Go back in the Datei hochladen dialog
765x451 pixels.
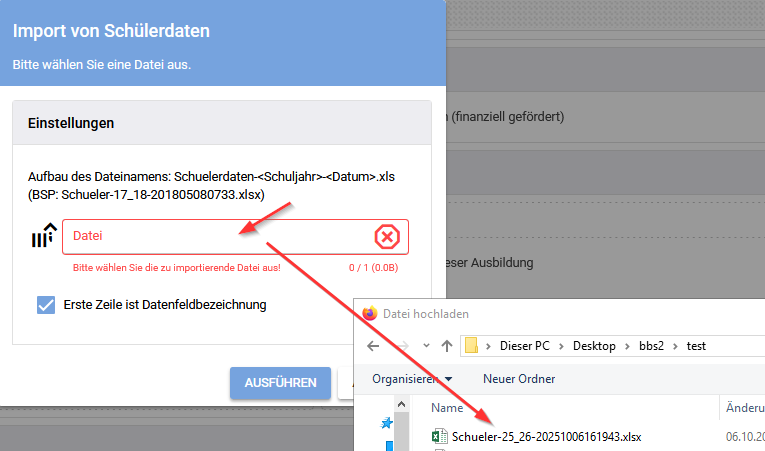pos(373,346)
